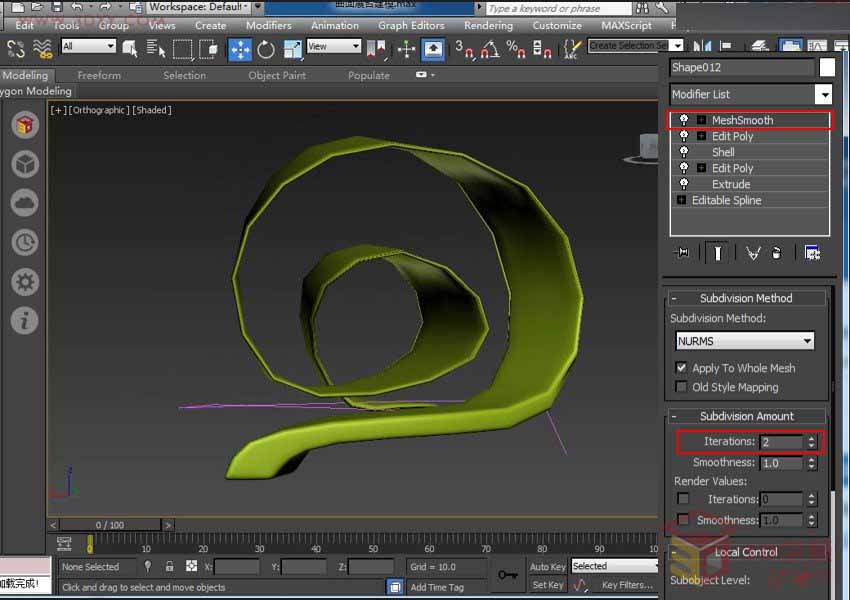Click the Auto Key button
Viewport: 850px width, 600px height.
(547, 566)
